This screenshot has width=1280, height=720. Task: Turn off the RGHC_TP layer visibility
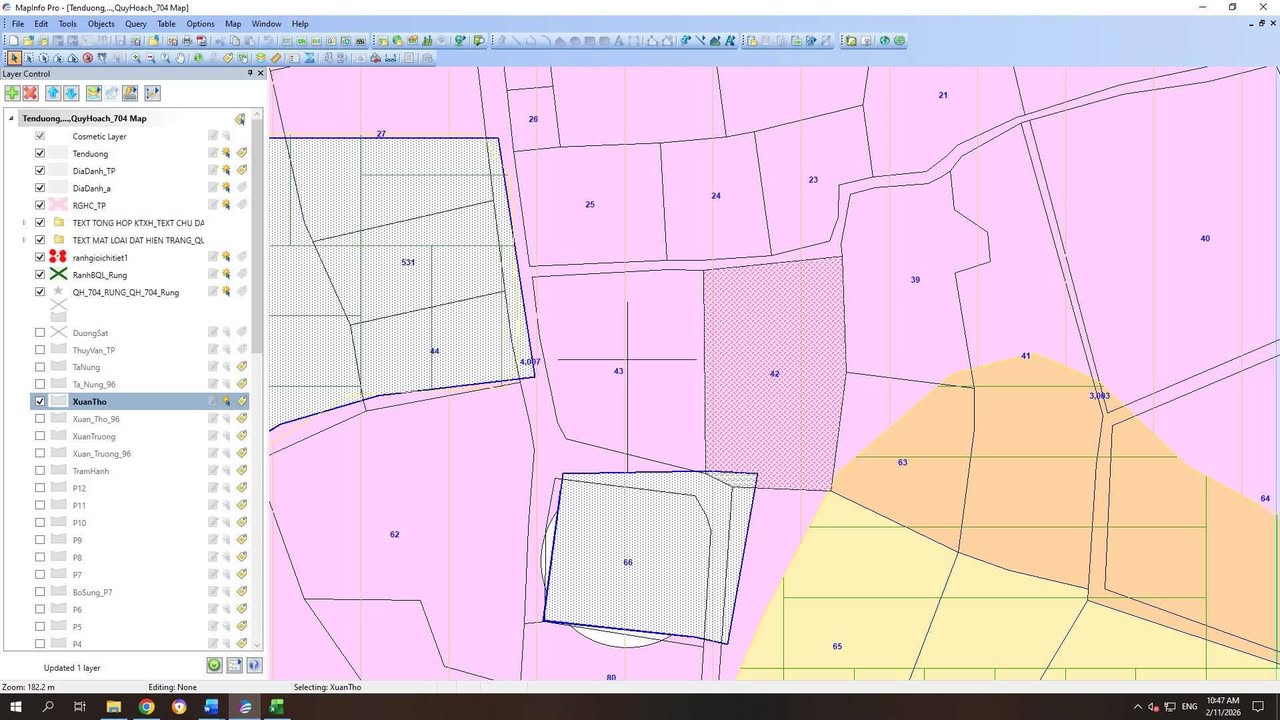tap(40, 205)
